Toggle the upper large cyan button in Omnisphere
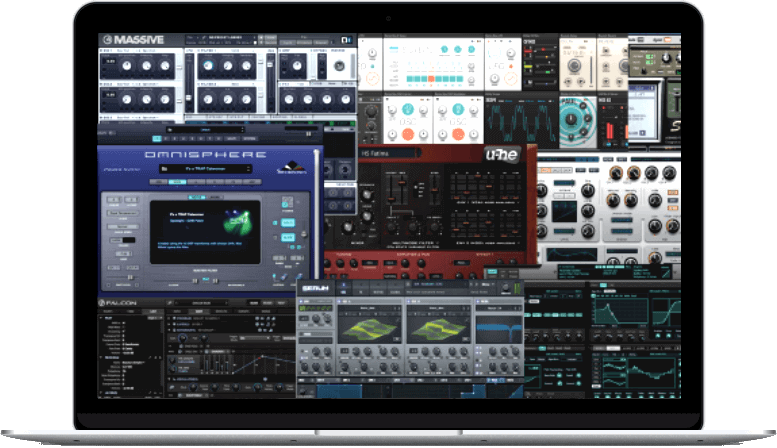 pyautogui.click(x=288, y=223)
